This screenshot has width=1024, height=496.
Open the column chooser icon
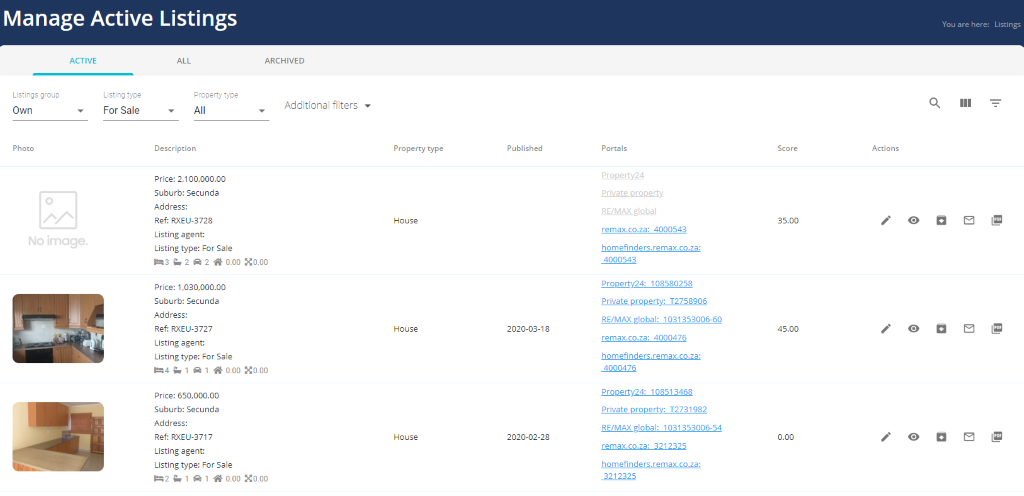click(965, 103)
